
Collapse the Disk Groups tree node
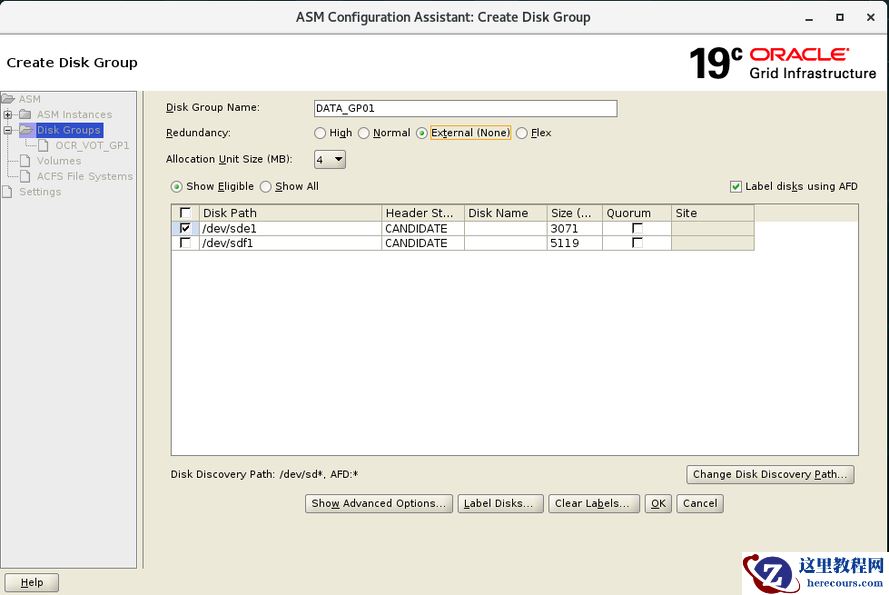click(8, 130)
